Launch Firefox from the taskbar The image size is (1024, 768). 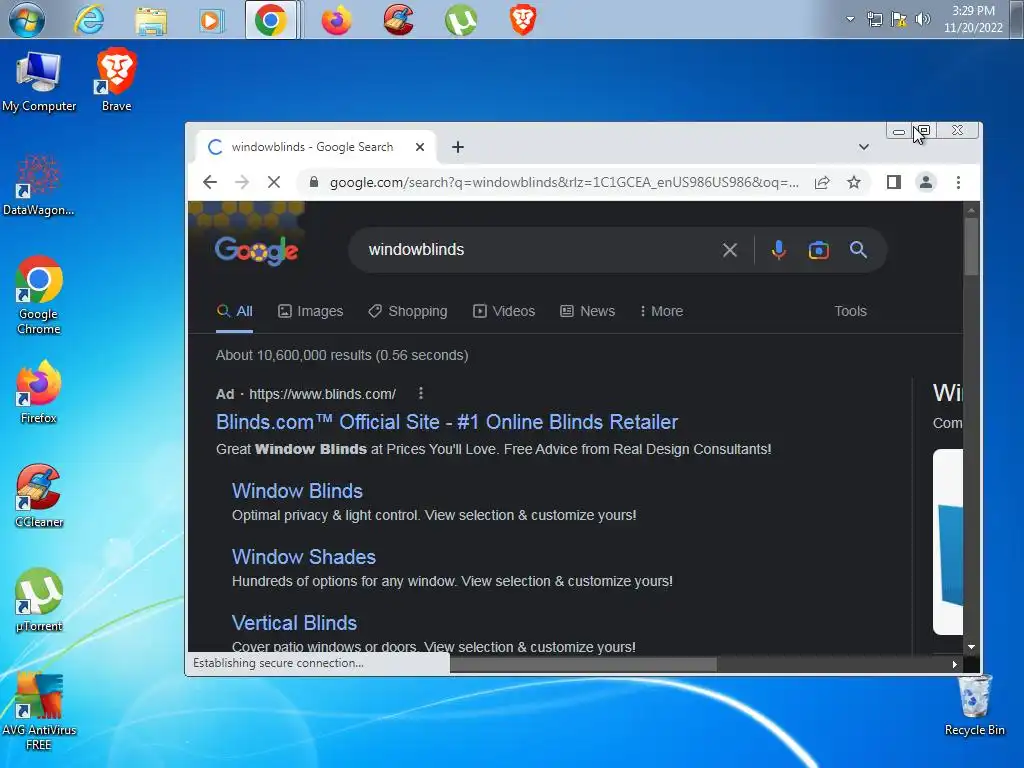tap(336, 20)
